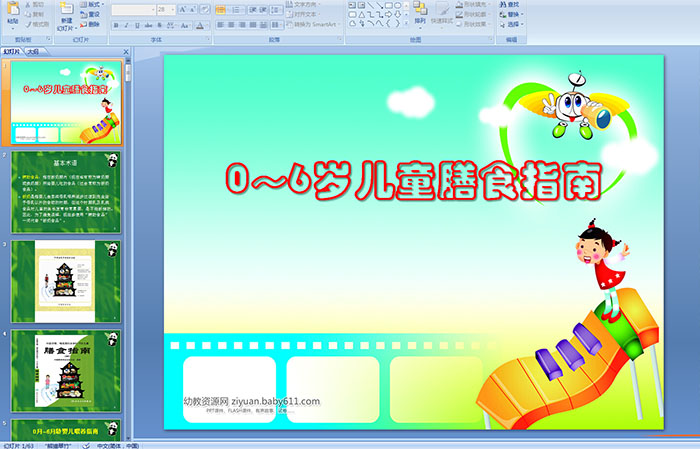Open the Clipboard group dialog launcher
This screenshot has width=700, height=449.
pyautogui.click(x=49, y=40)
